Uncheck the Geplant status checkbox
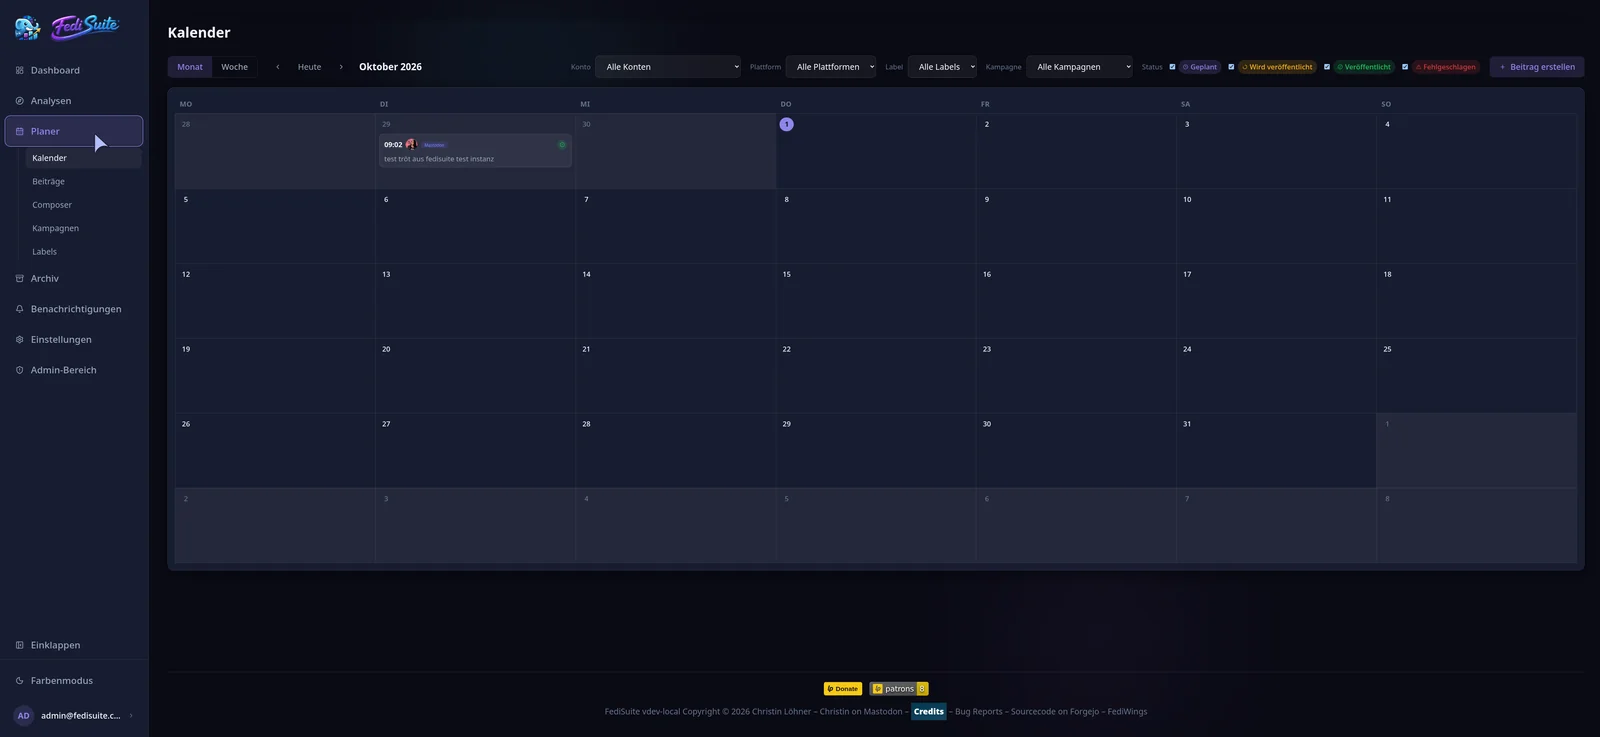 1172,67
